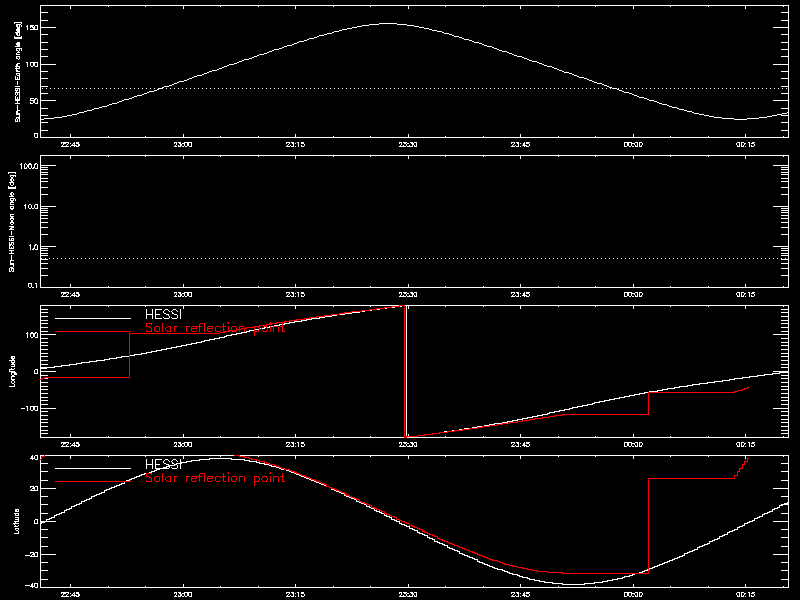Click the 150 tick label on Earth angle plot
800x600 pixels.
[32, 28]
